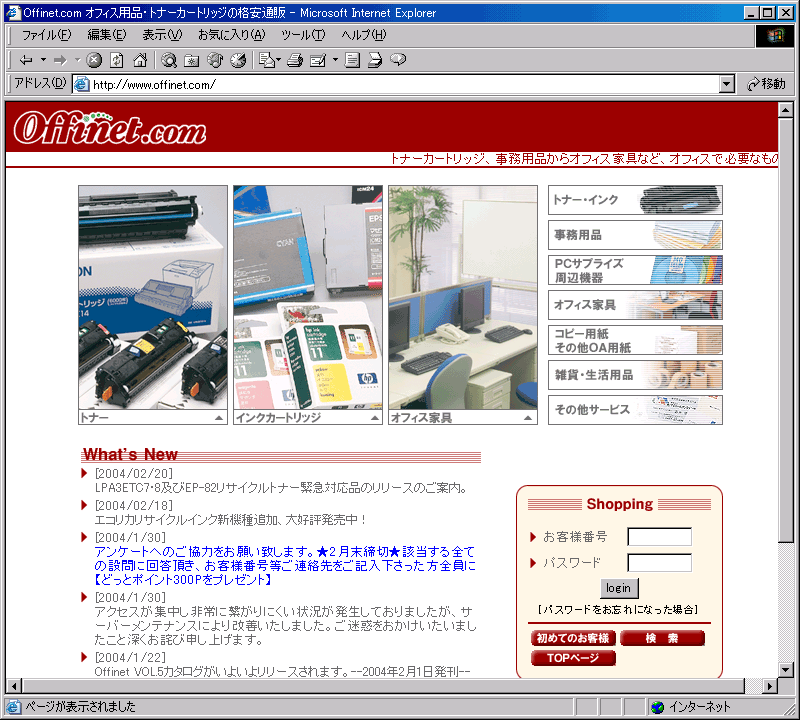Click the Windows flag throbber icon
This screenshot has height=720, width=800.
[774, 35]
